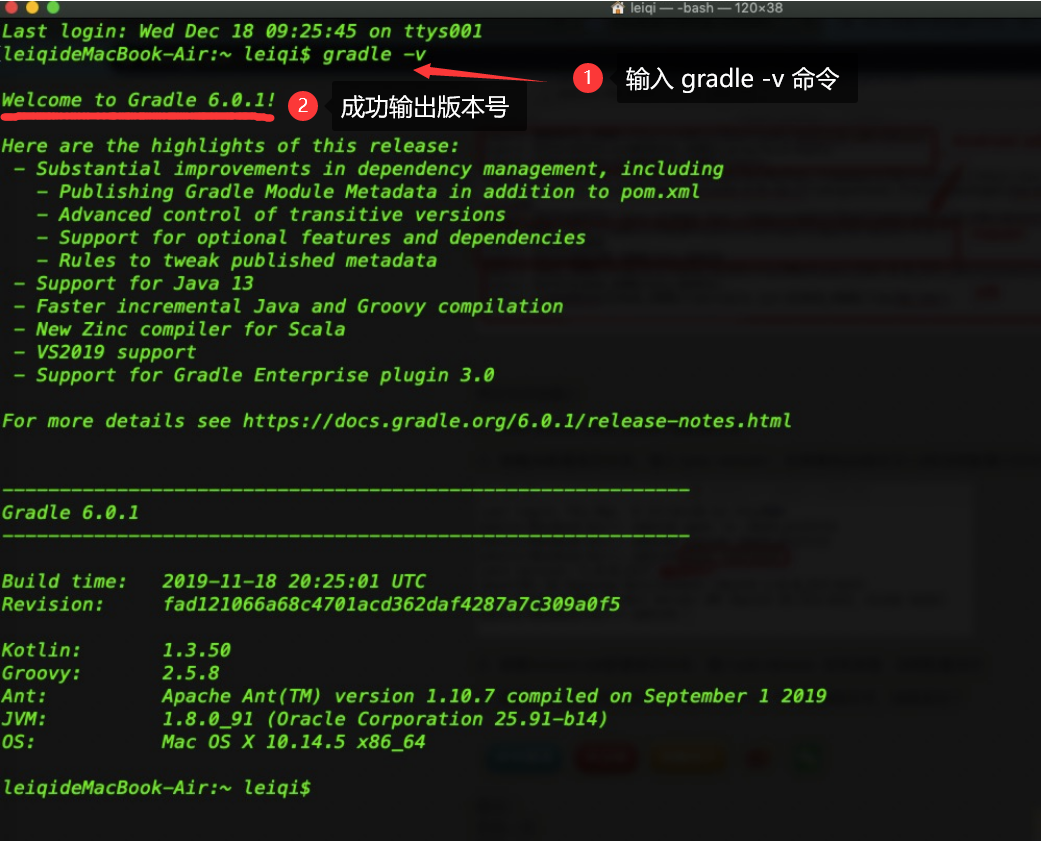
Task: Click 'Support for optional features and dependencies'
Action: pyautogui.click(x=322, y=238)
